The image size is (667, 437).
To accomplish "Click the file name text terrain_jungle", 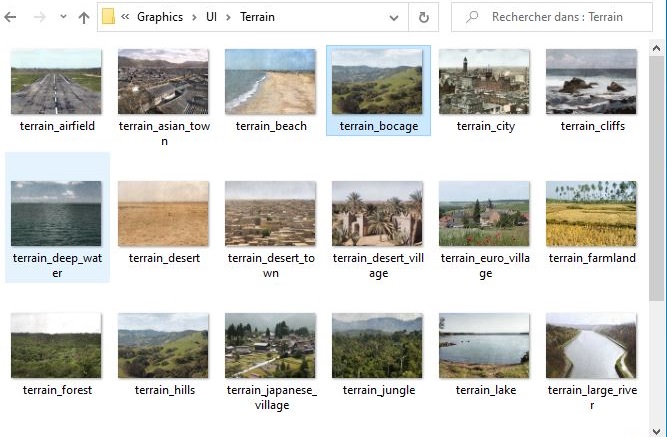I will 379,390.
